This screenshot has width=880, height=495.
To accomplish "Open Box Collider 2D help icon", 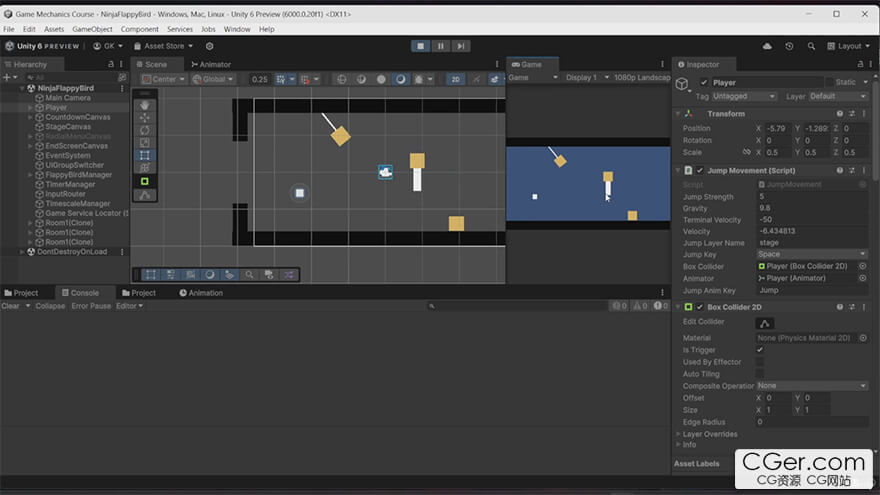I will [840, 307].
